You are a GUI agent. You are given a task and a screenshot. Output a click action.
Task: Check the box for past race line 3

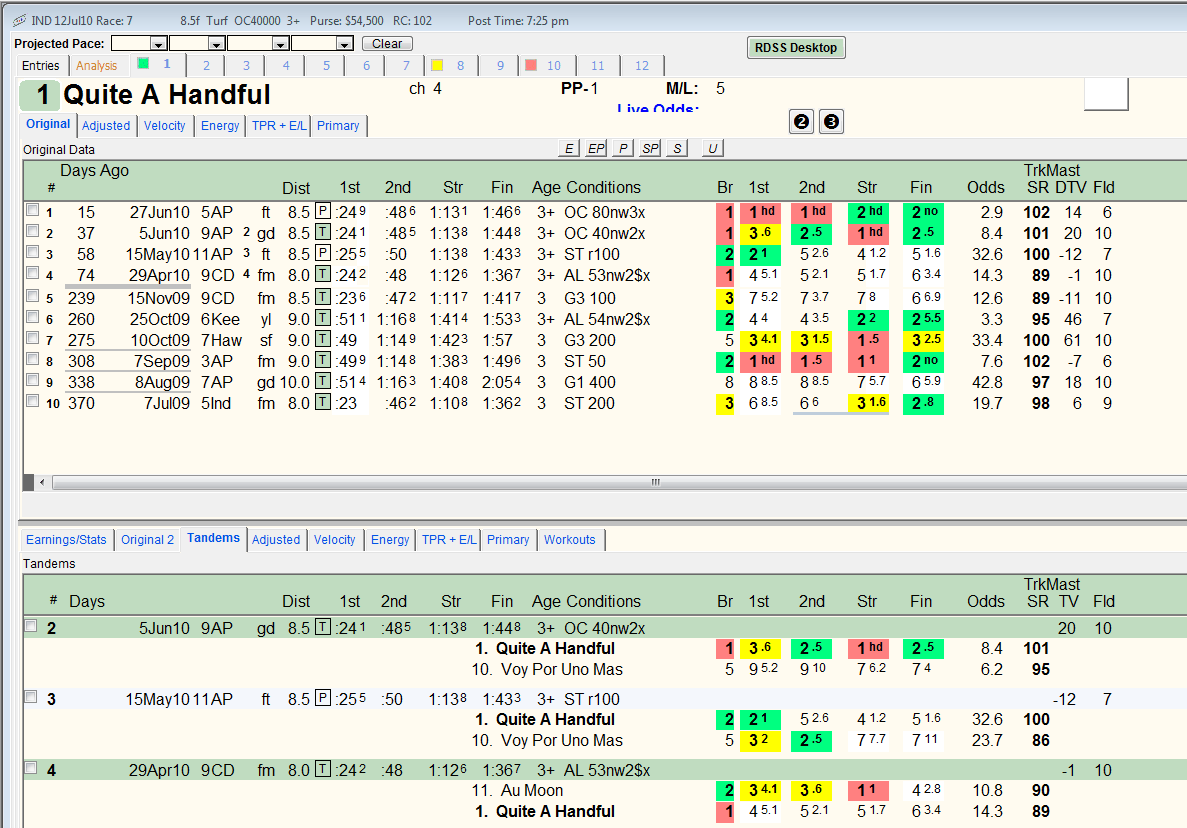[x=33, y=251]
